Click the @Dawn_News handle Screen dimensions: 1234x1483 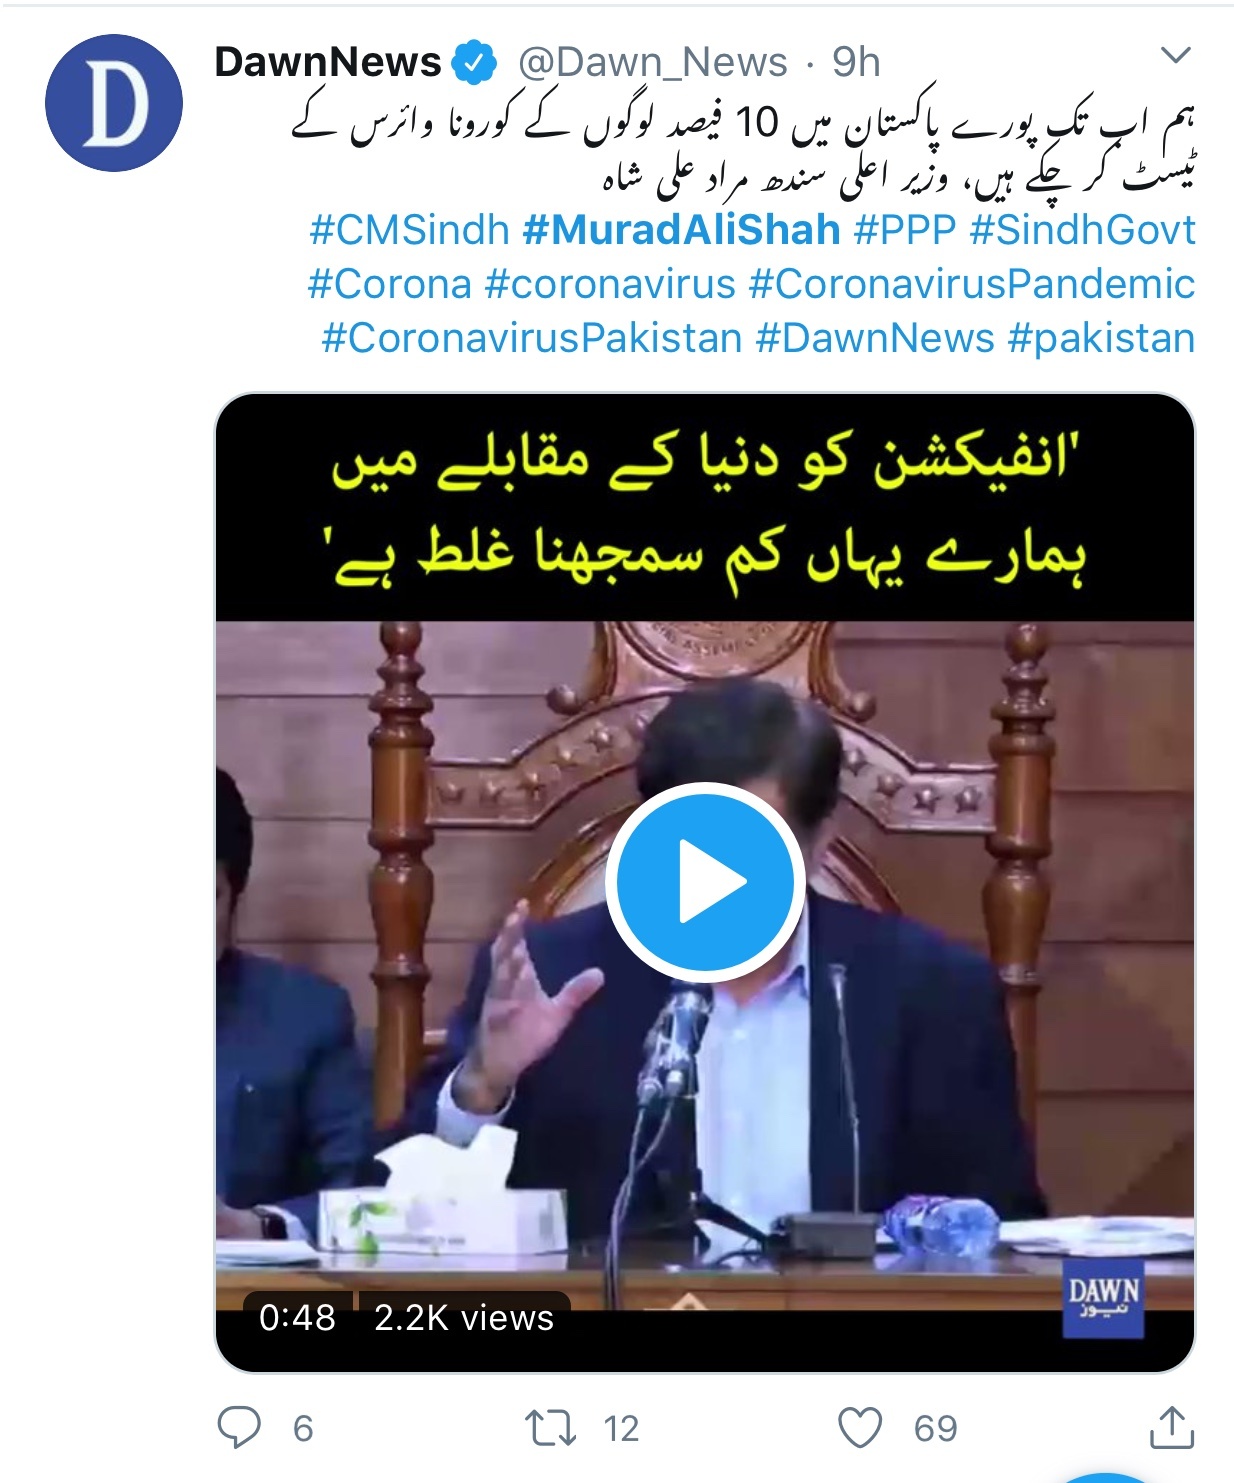[652, 62]
